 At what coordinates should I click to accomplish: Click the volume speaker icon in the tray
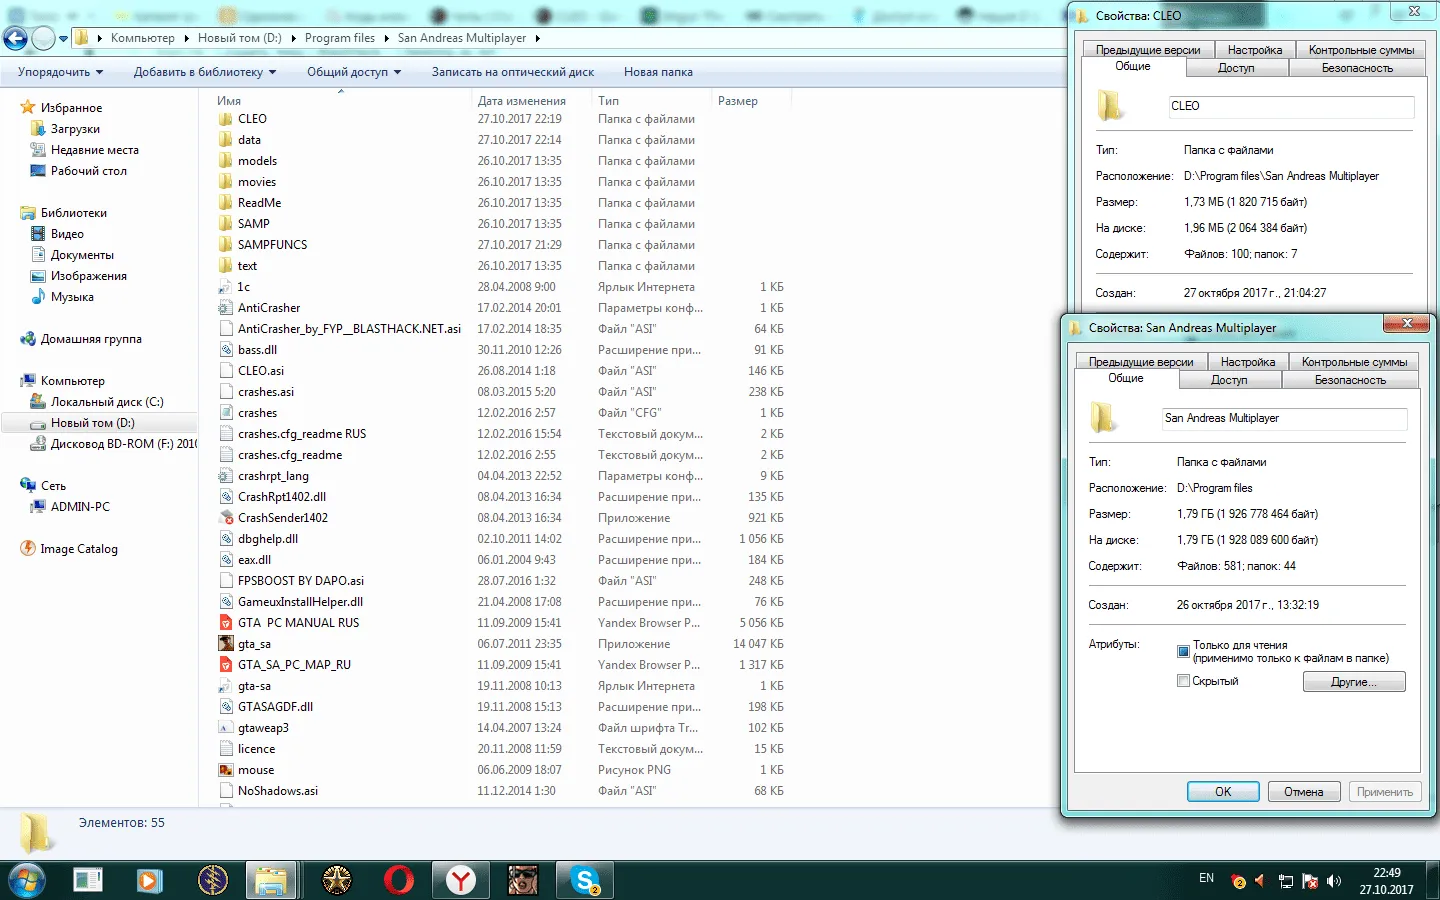(x=1333, y=881)
